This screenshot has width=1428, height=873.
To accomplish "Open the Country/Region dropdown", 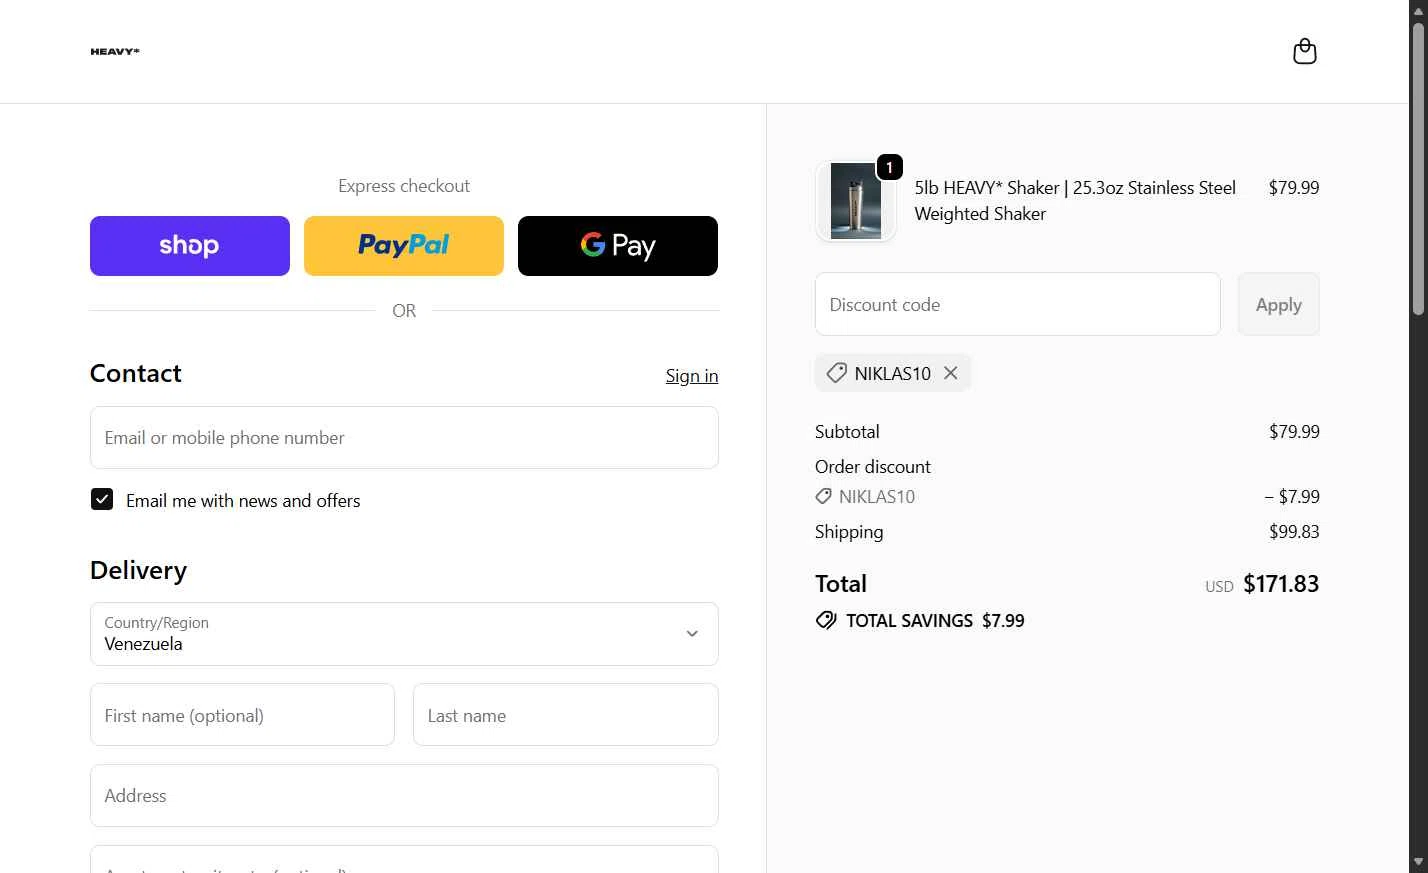I will 404,634.
